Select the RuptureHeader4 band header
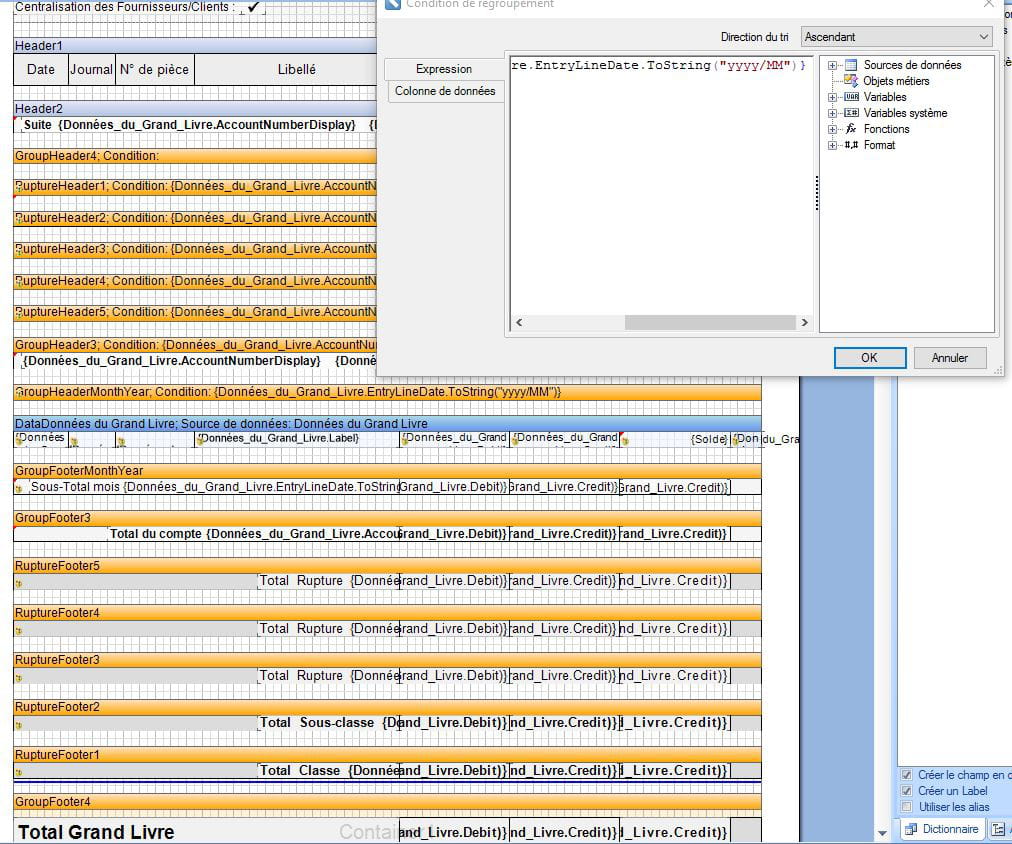This screenshot has height=844, width=1012. [x=195, y=281]
